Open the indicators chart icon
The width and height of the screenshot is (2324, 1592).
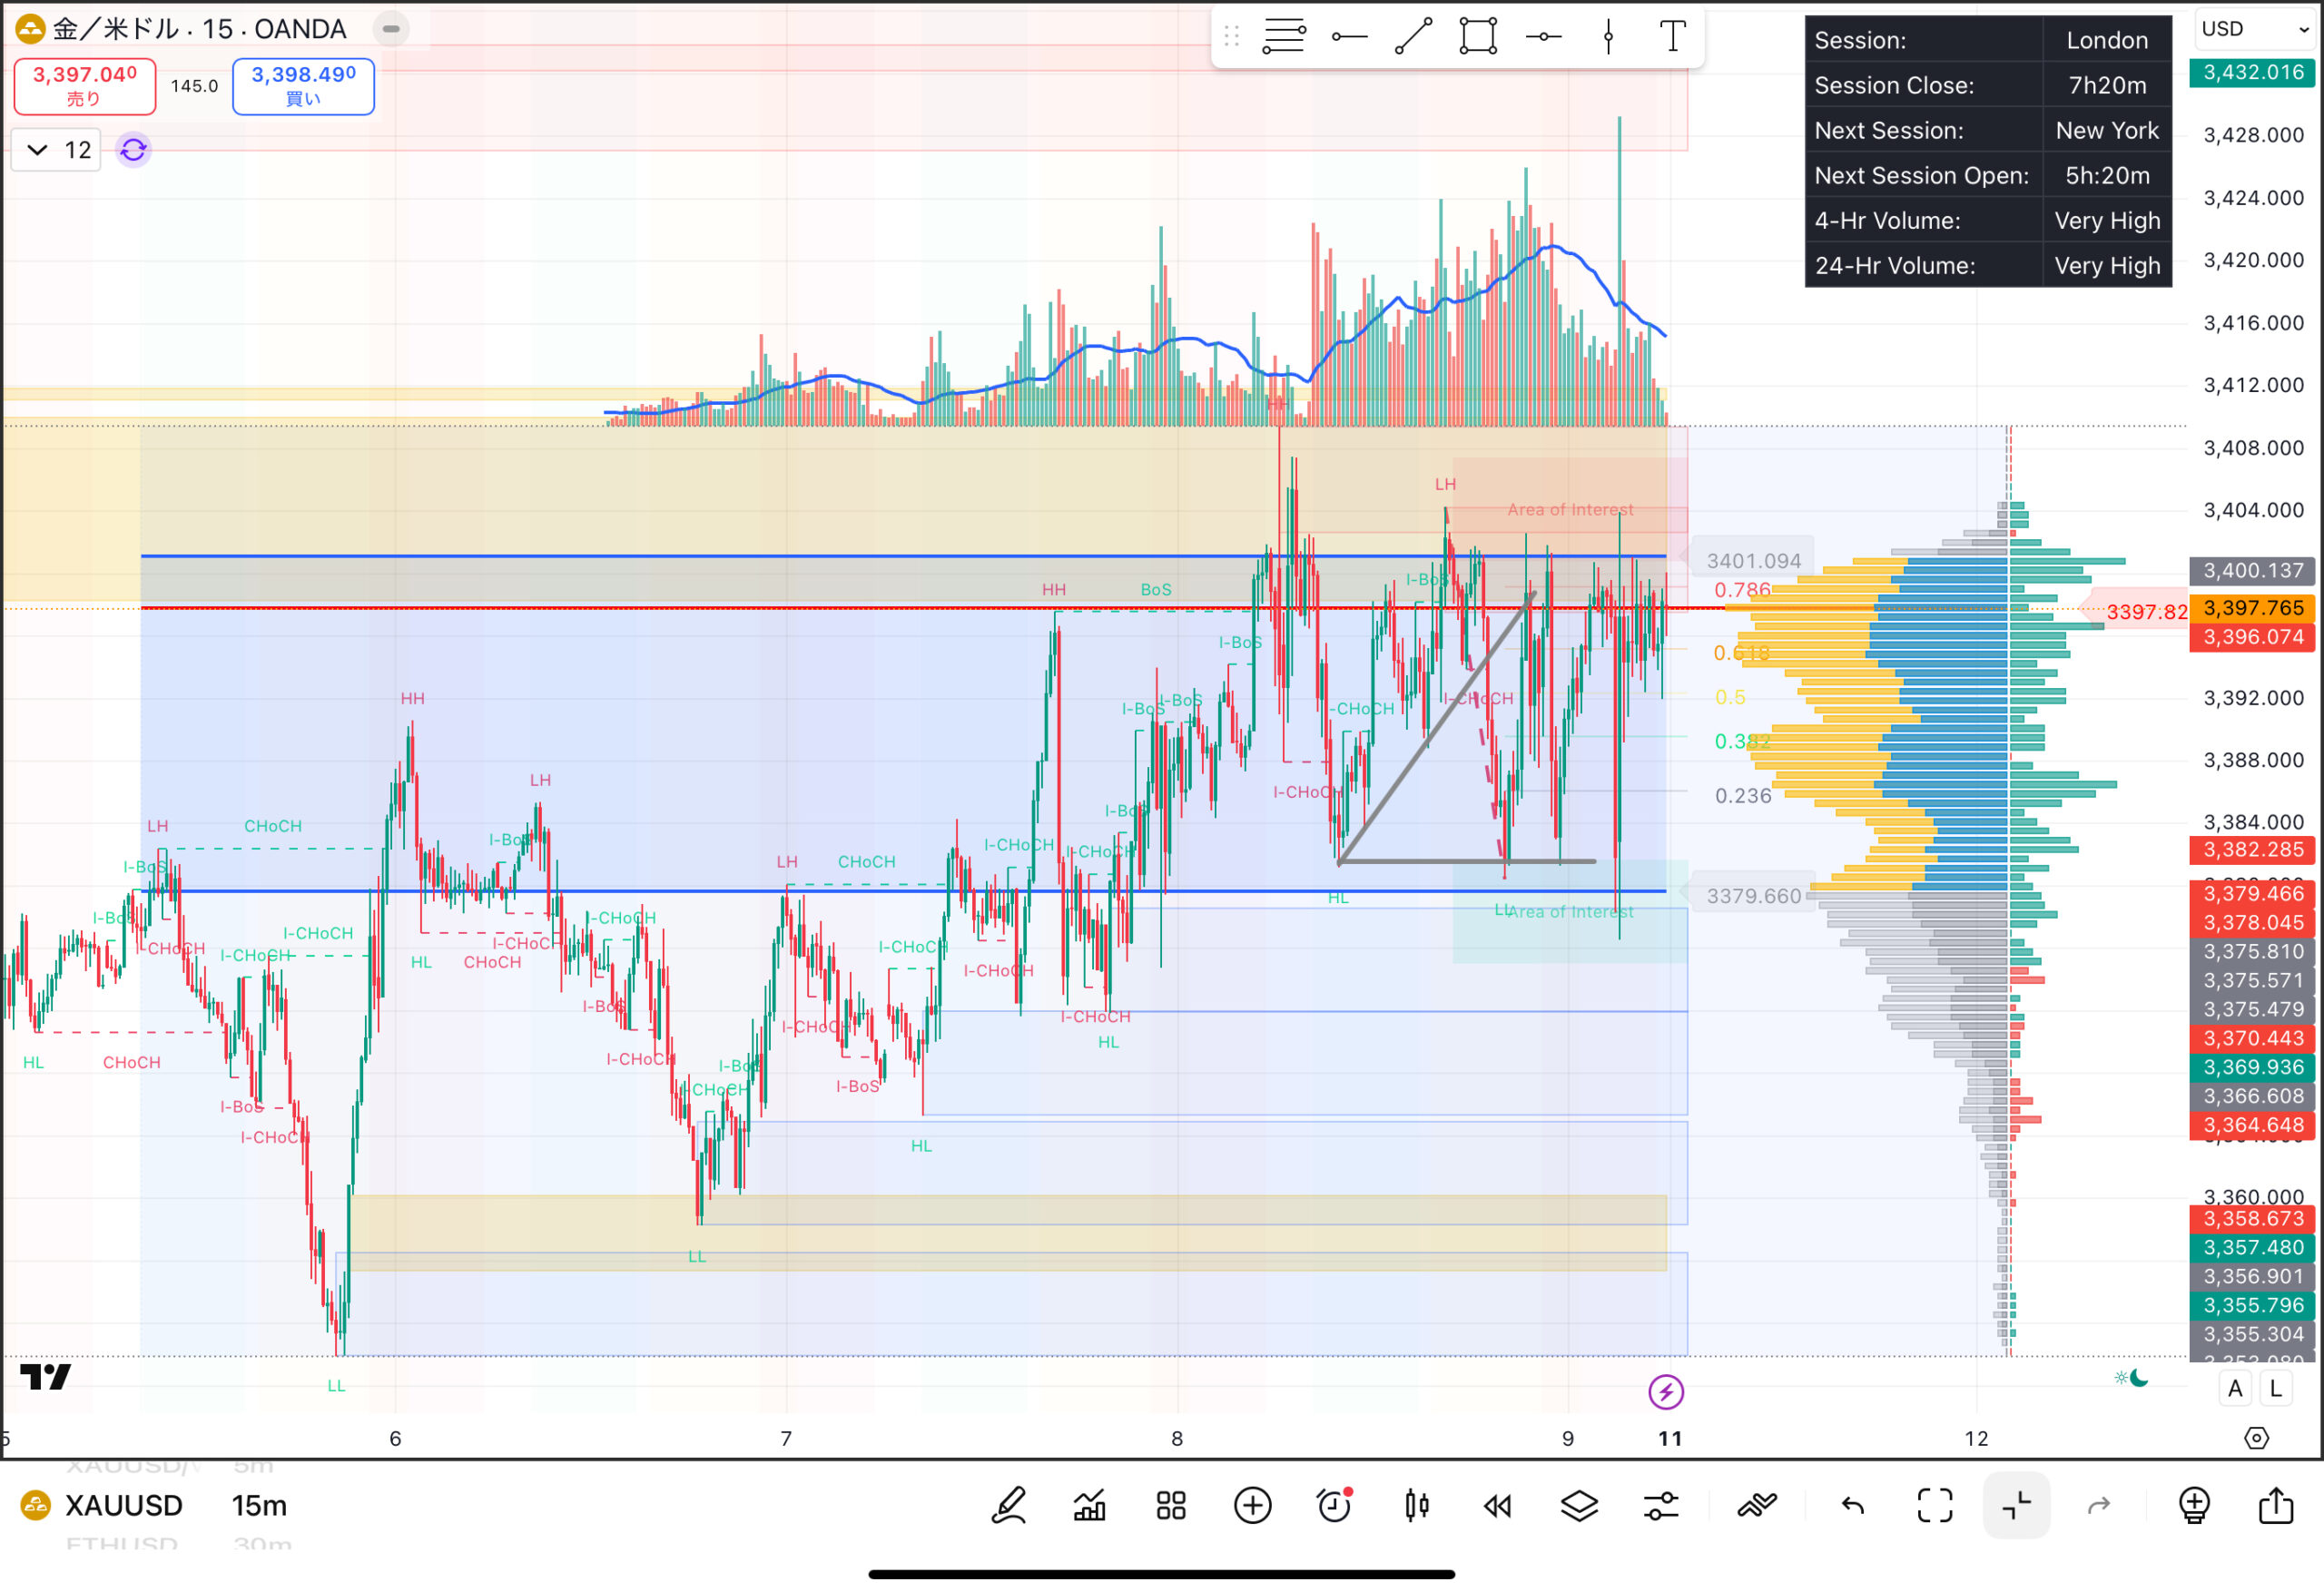tap(1089, 1505)
